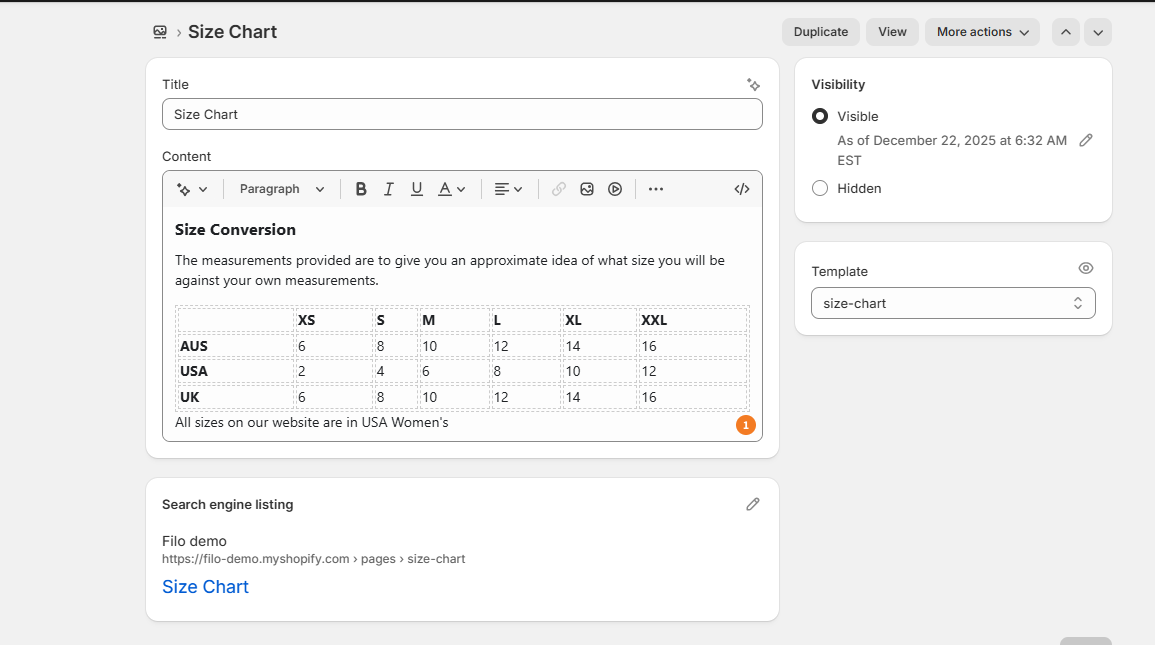Toggle bold formatting in the content editor

361,189
